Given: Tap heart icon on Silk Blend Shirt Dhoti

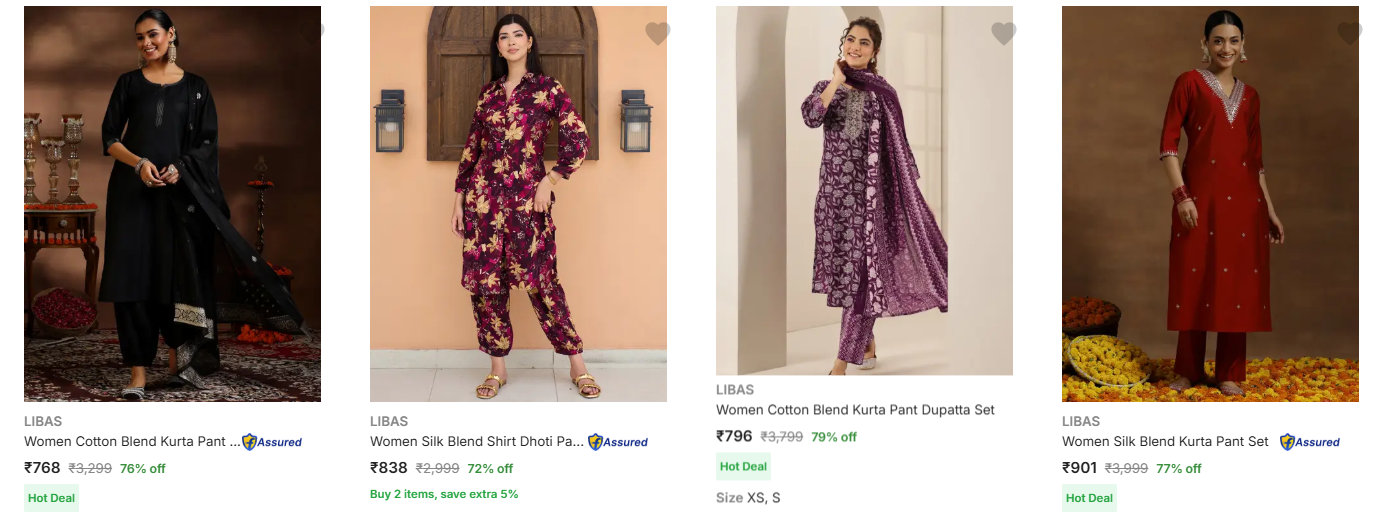Looking at the screenshot, I should 657,33.
